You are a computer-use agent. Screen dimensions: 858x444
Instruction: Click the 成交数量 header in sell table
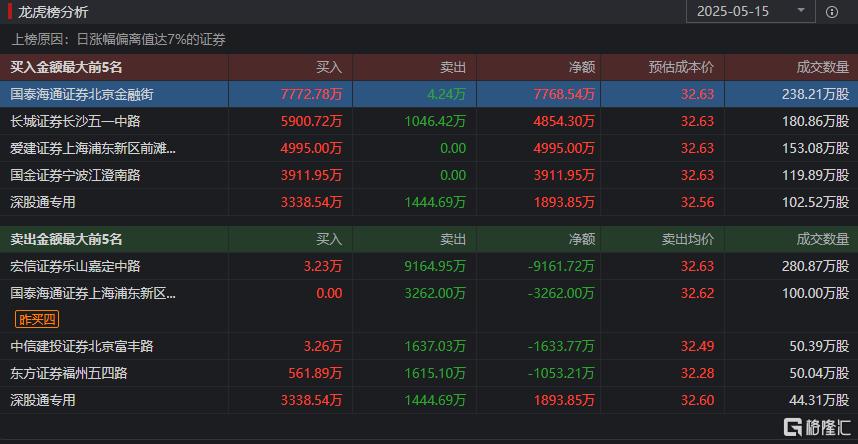coord(822,240)
